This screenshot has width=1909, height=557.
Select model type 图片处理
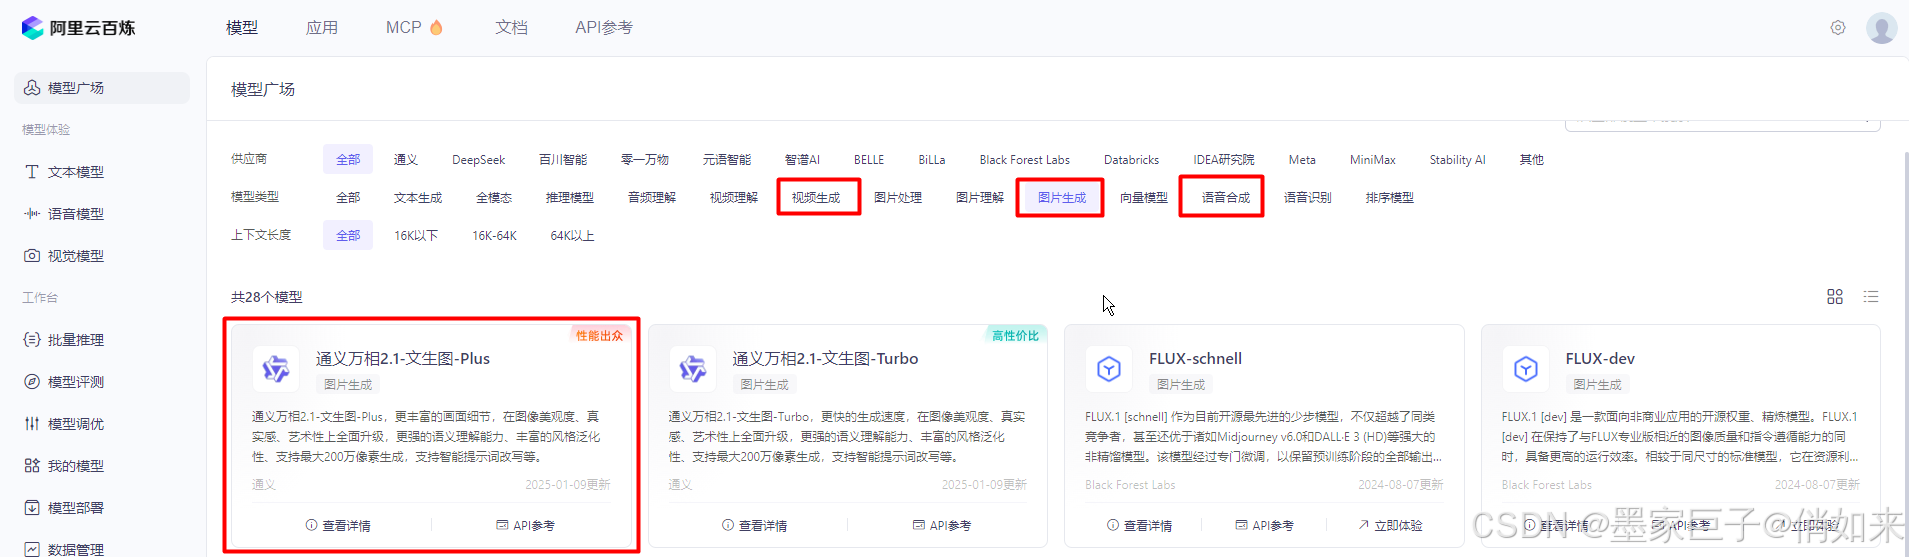(x=898, y=198)
